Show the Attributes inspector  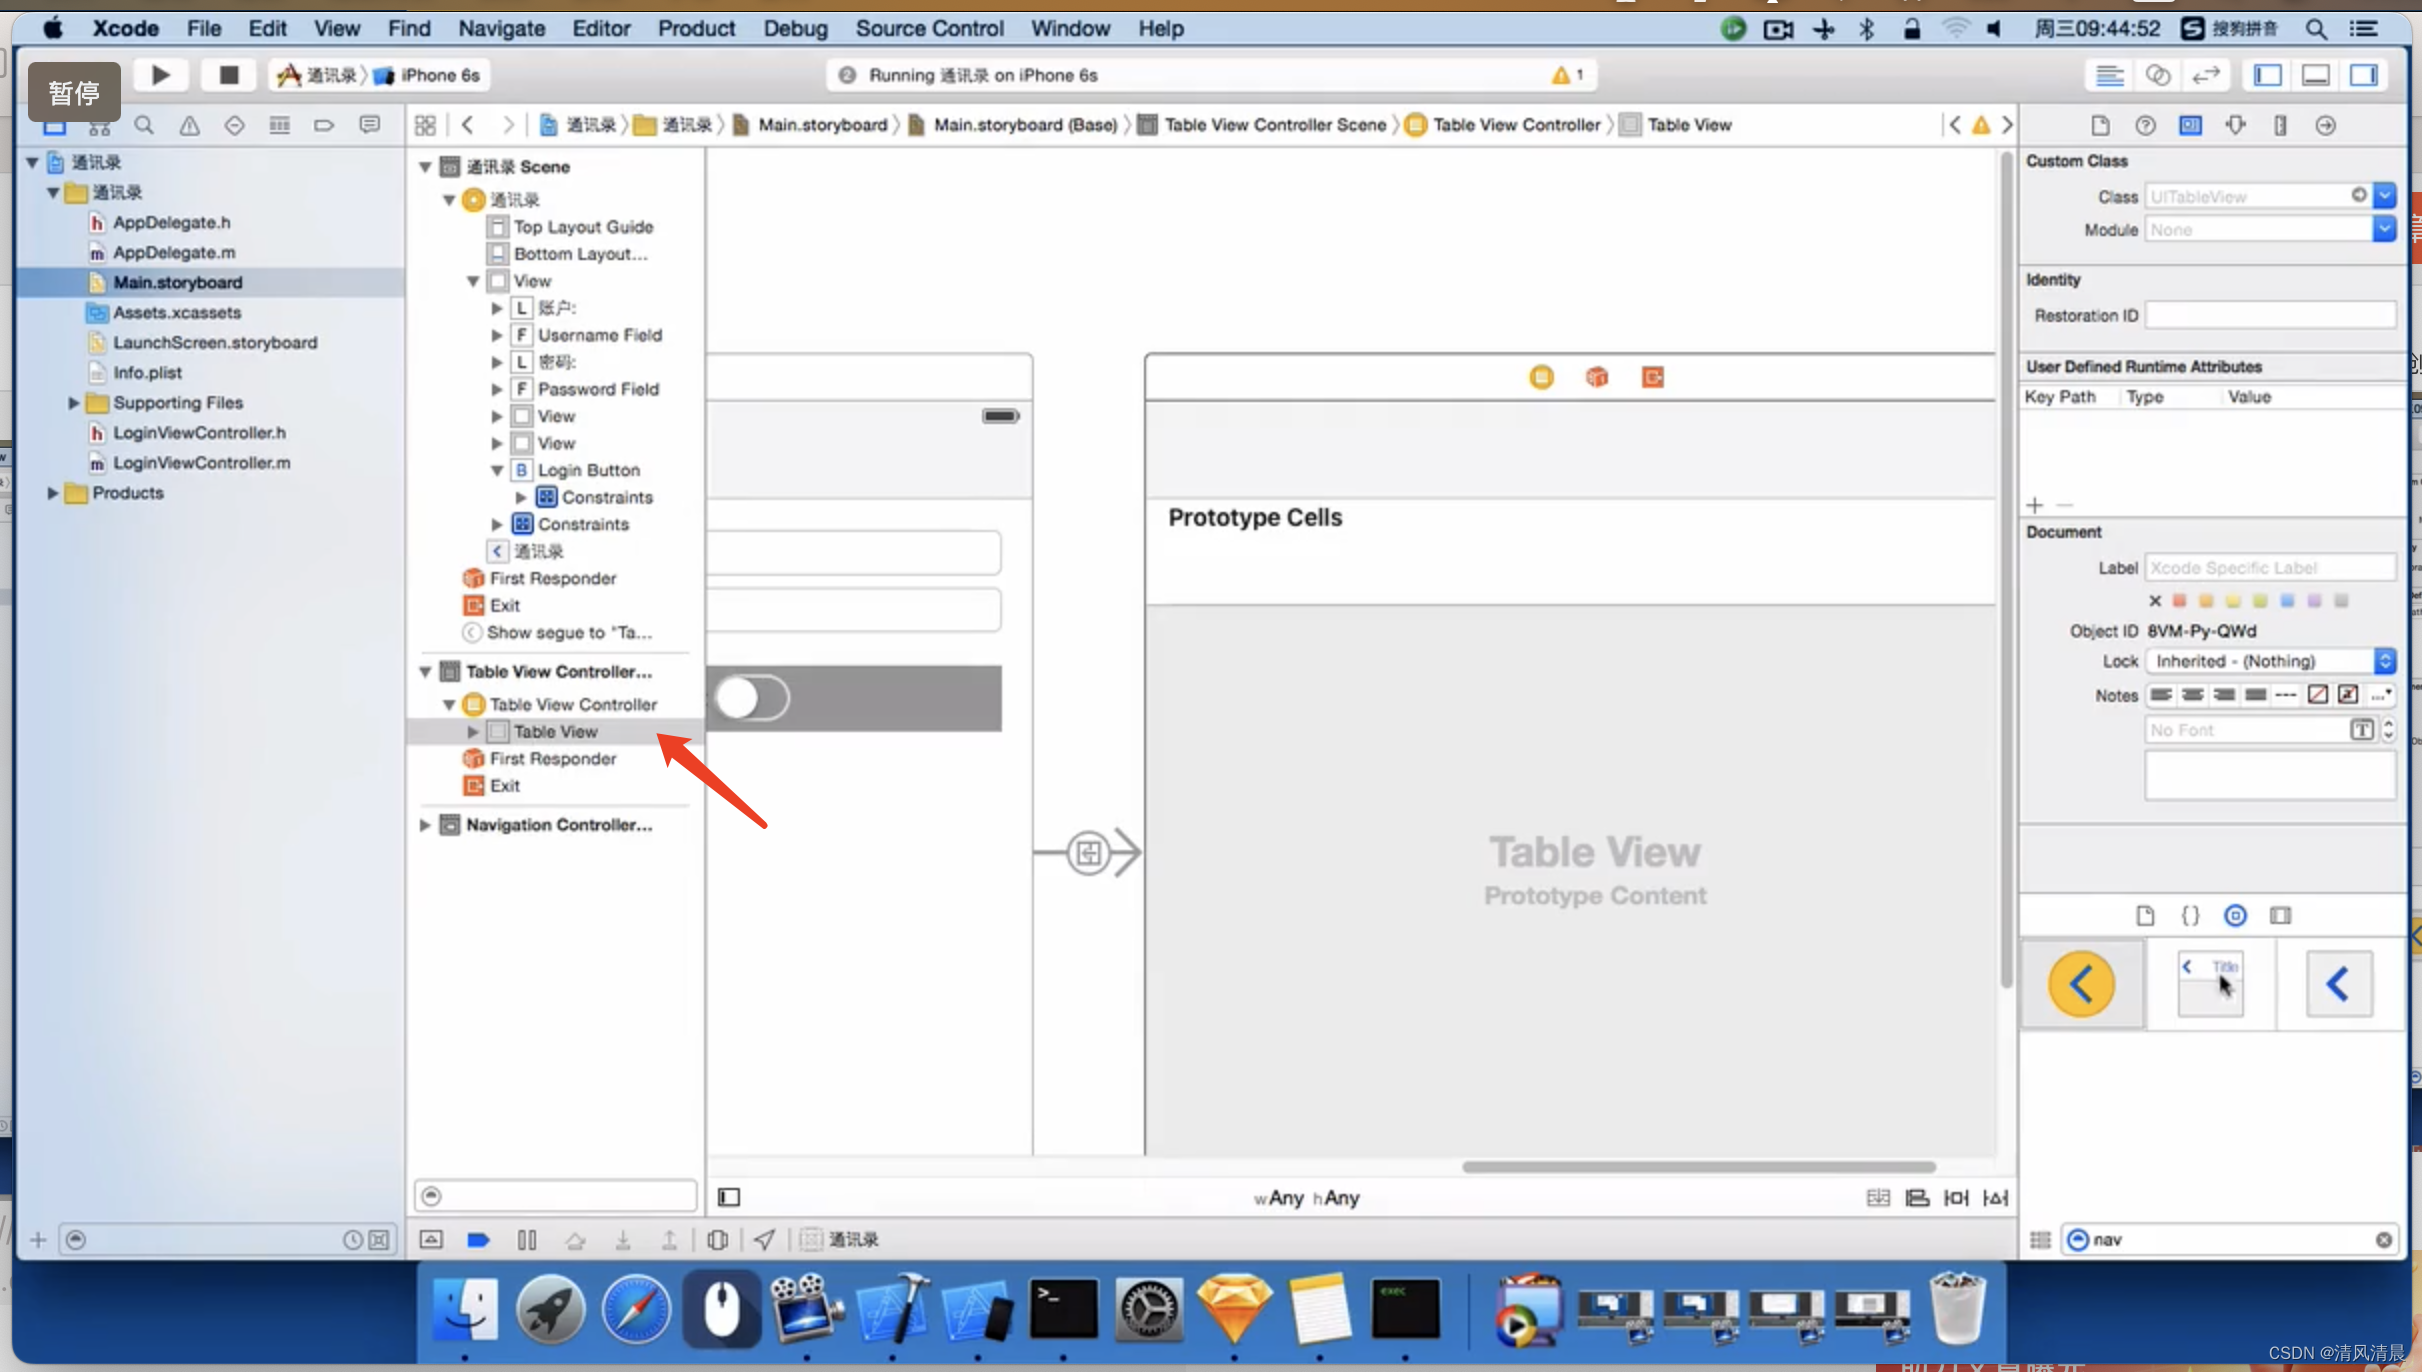pos(2235,125)
